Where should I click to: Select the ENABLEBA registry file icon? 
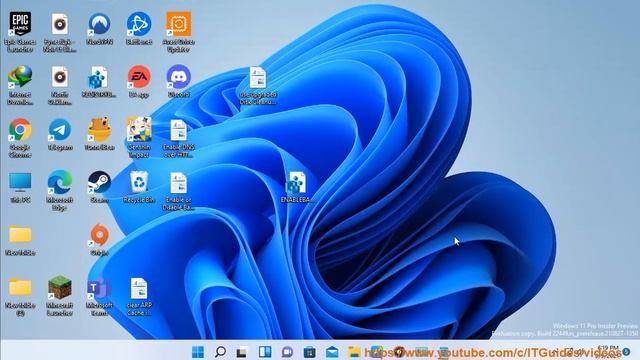click(x=297, y=187)
